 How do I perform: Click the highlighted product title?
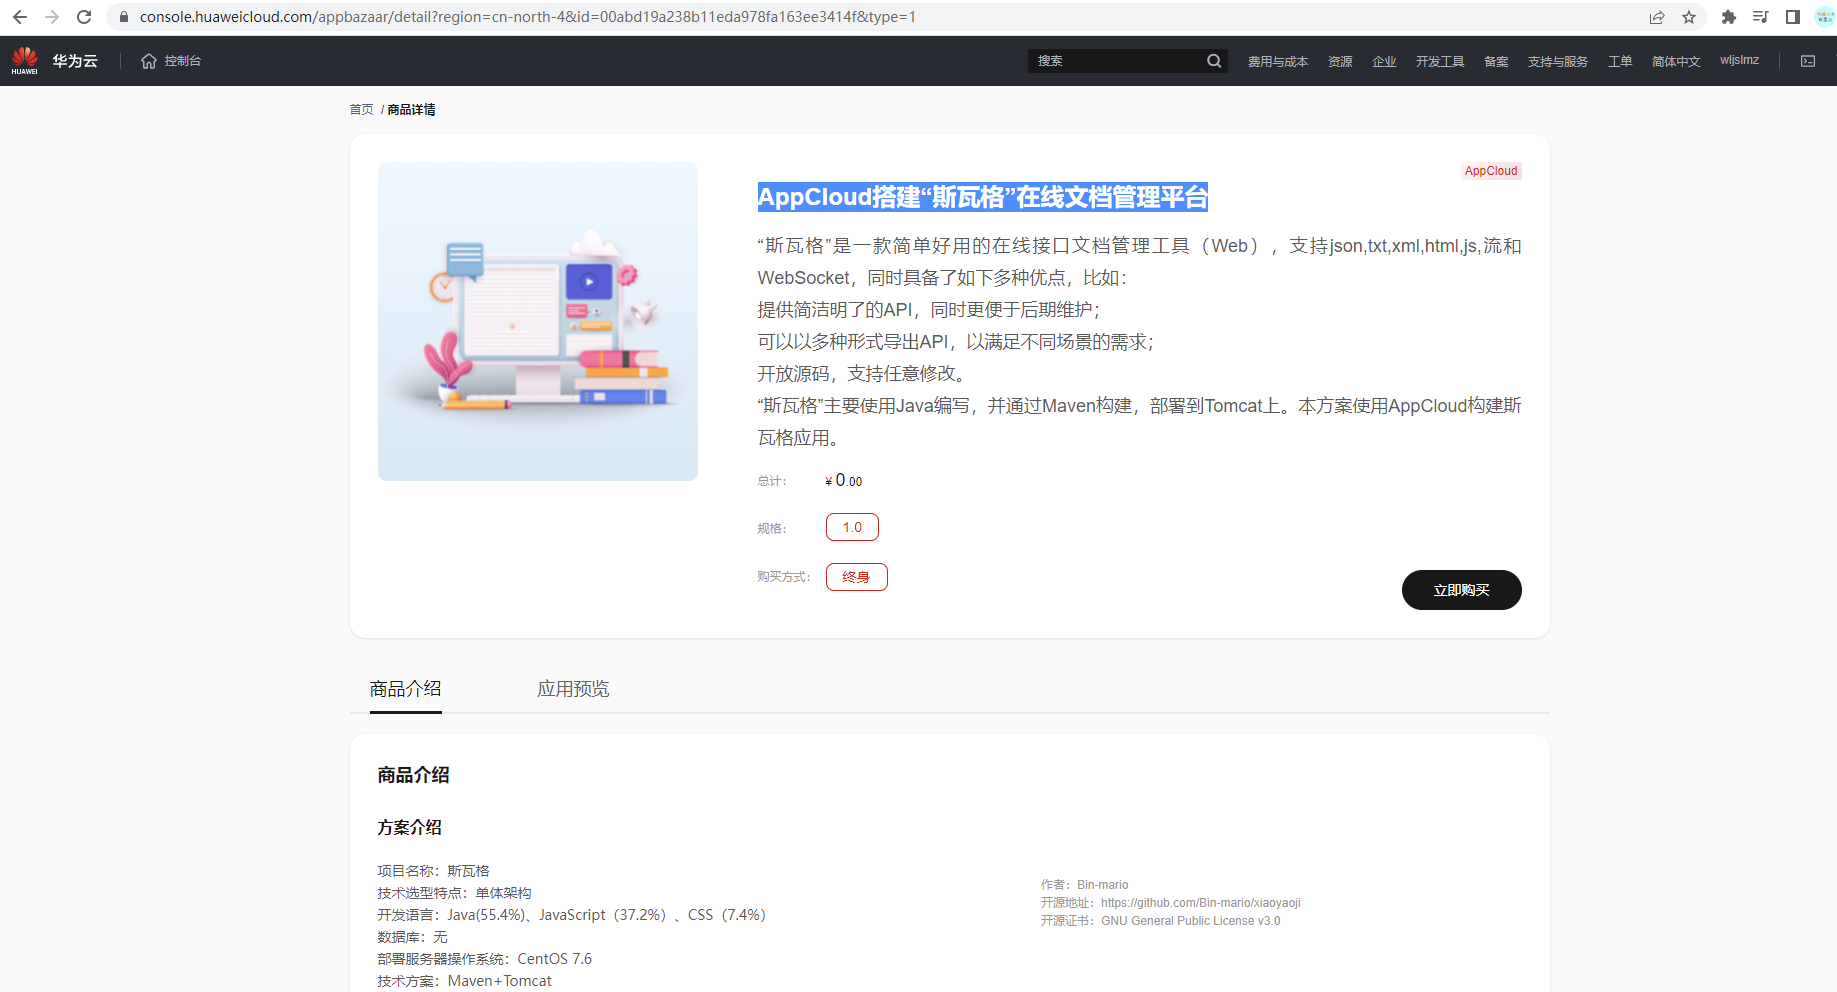pos(983,197)
